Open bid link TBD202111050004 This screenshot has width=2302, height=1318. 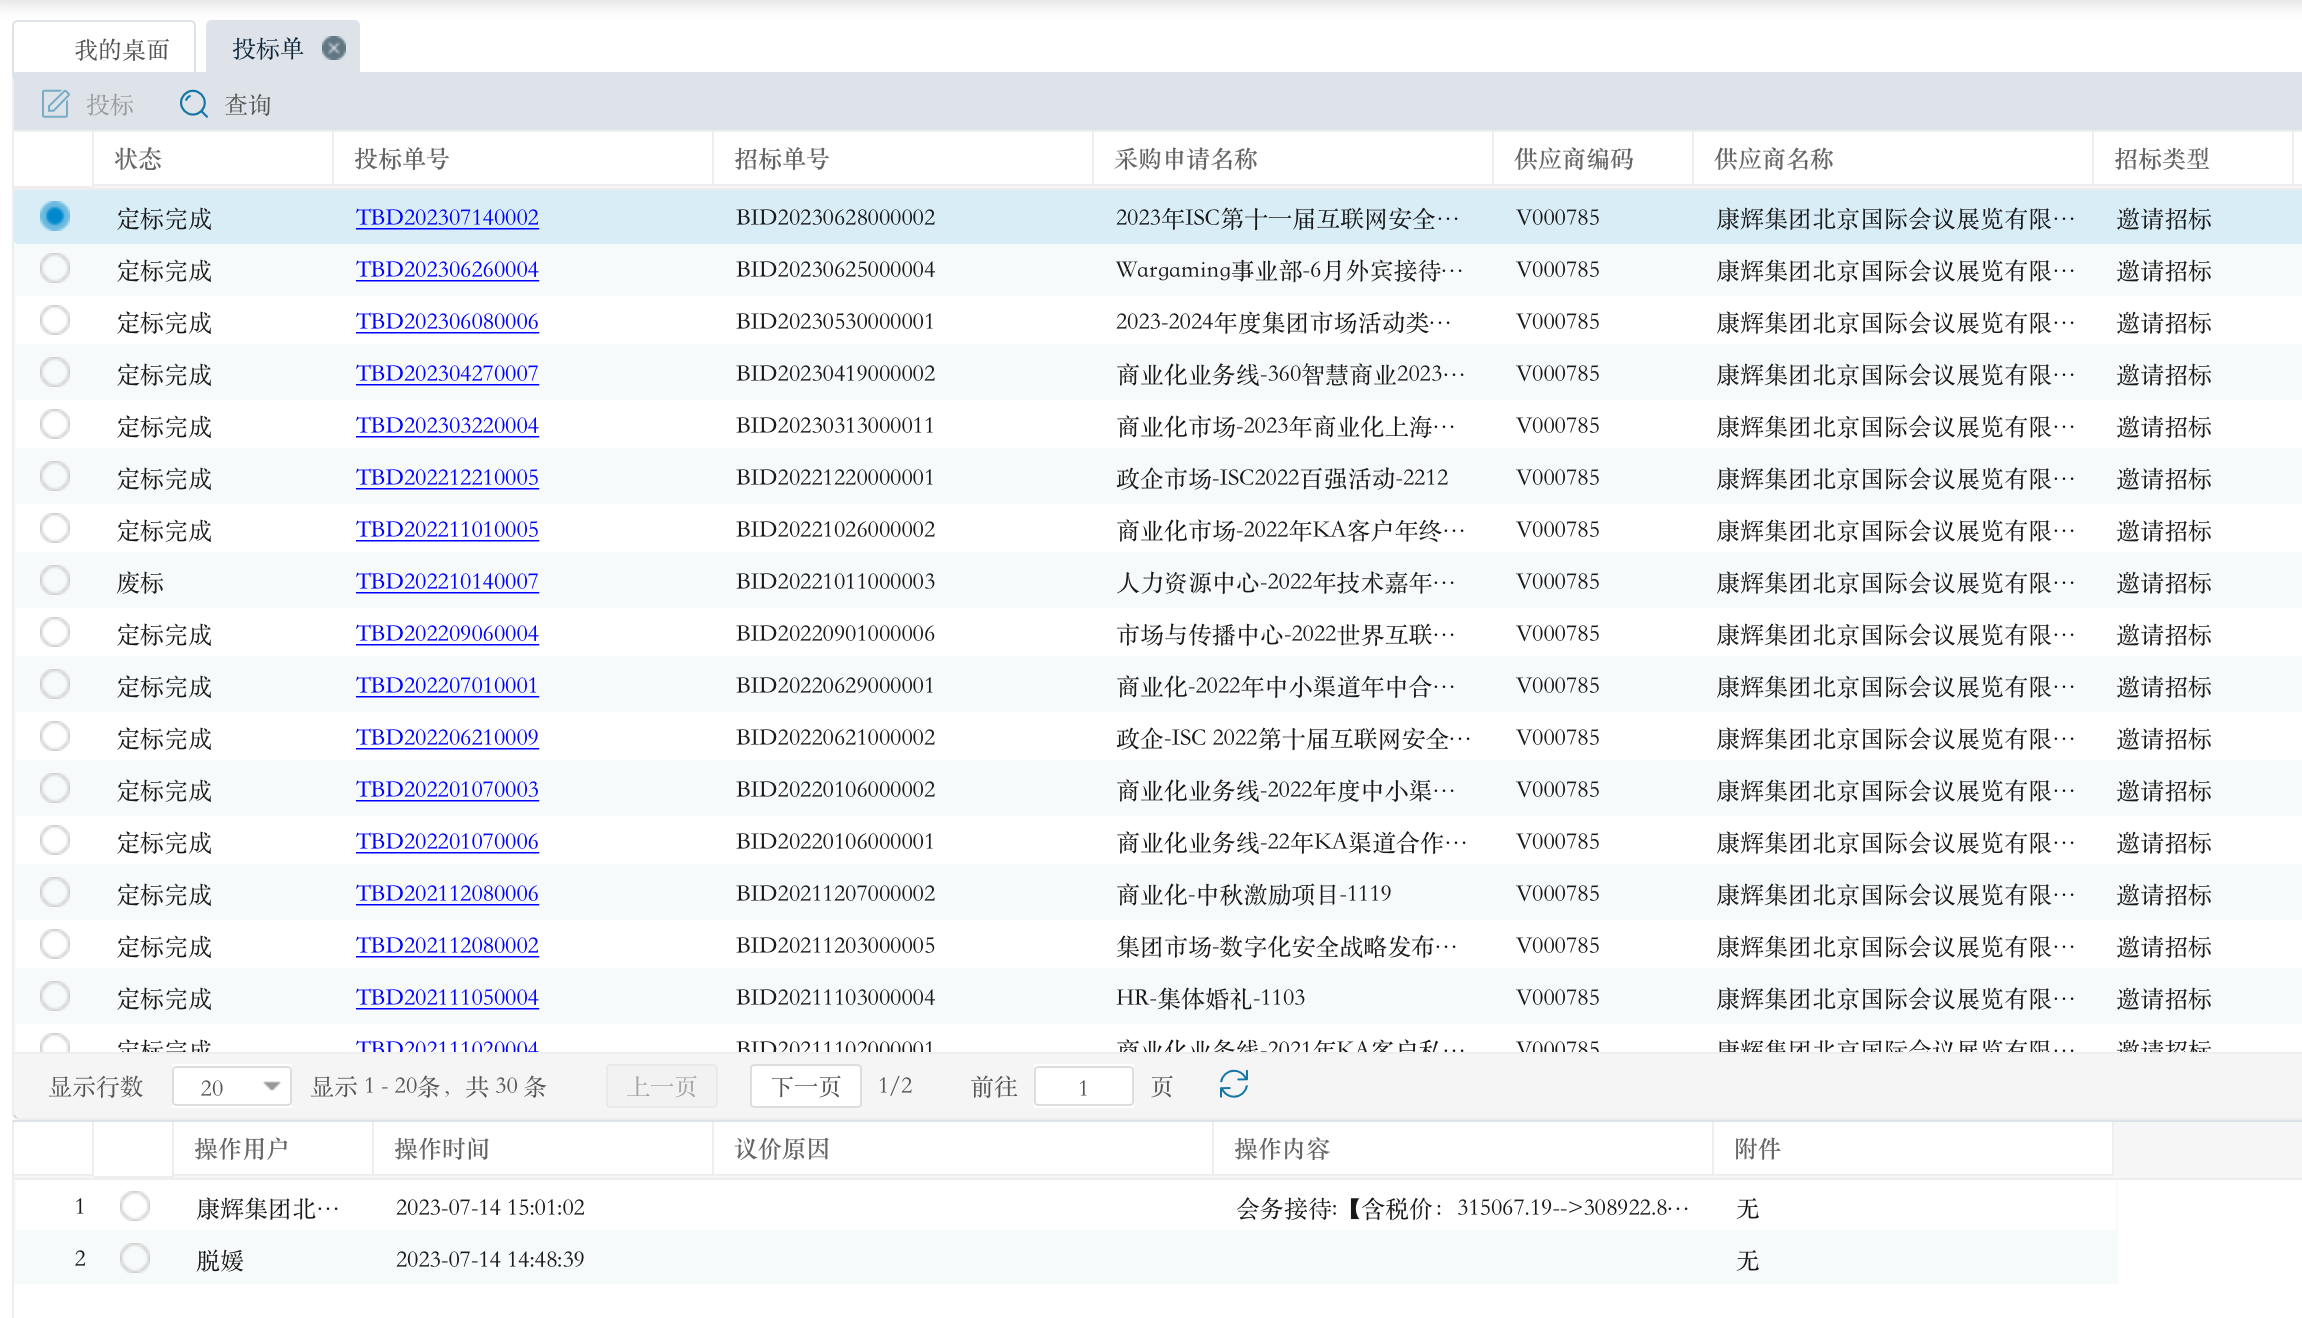(447, 997)
